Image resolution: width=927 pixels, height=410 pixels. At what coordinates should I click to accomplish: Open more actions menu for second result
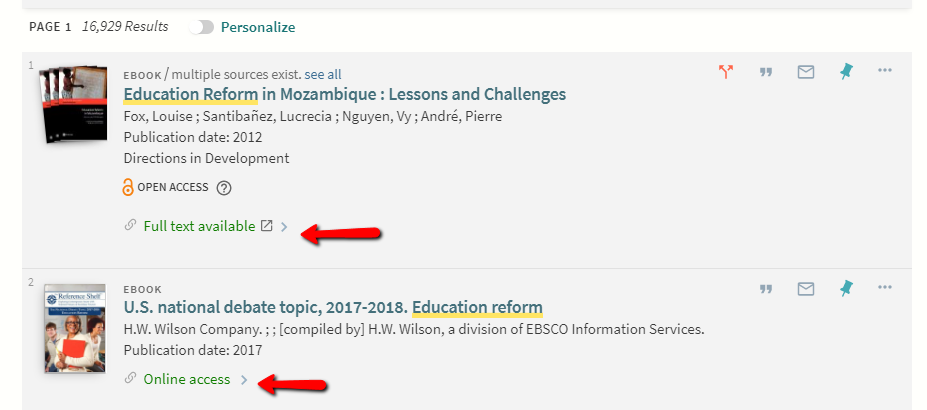pyautogui.click(x=885, y=288)
